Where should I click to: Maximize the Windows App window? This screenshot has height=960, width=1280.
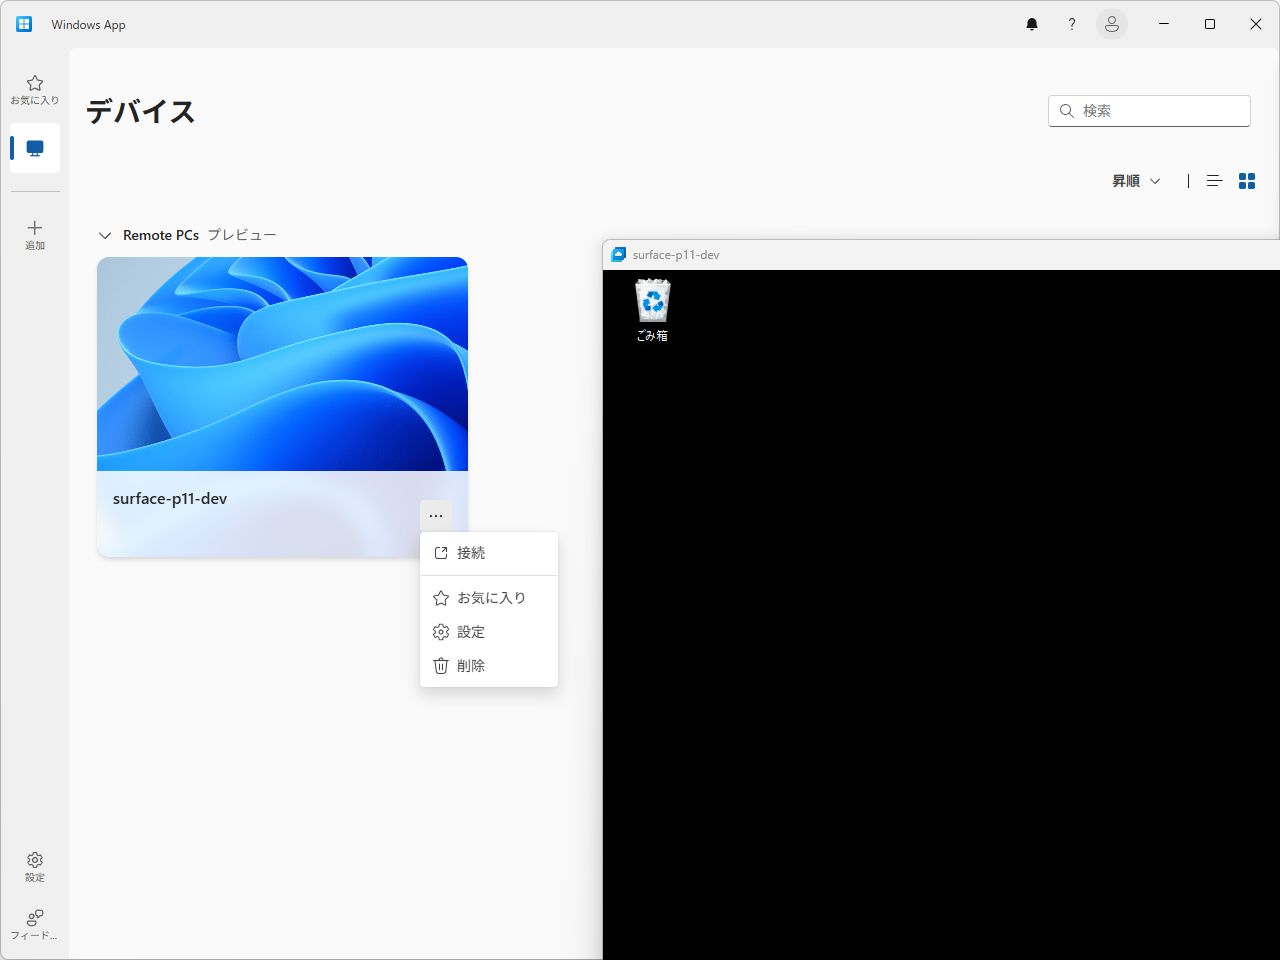pyautogui.click(x=1210, y=24)
